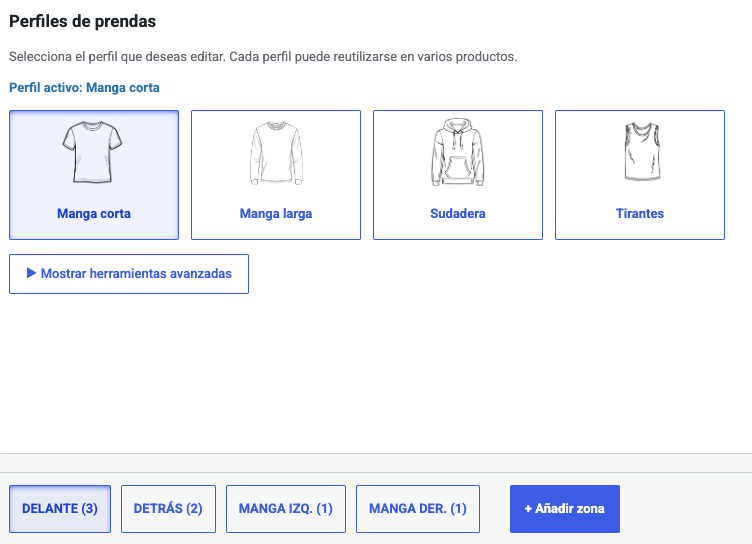Click the profile selection description sentence
The width and height of the screenshot is (752, 544).
coord(263,57)
